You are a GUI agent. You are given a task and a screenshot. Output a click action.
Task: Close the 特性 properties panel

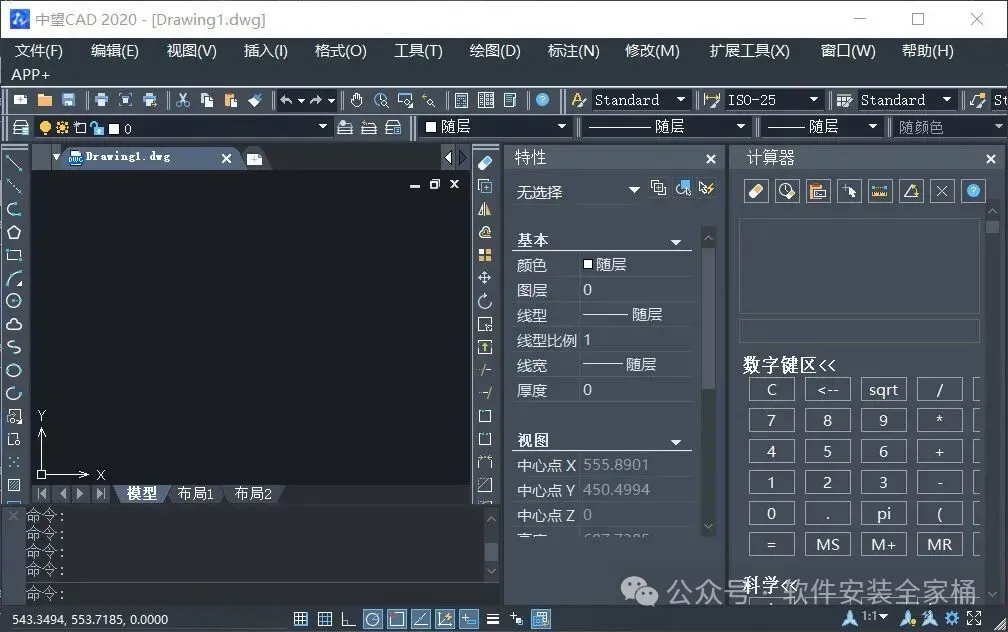coord(710,159)
